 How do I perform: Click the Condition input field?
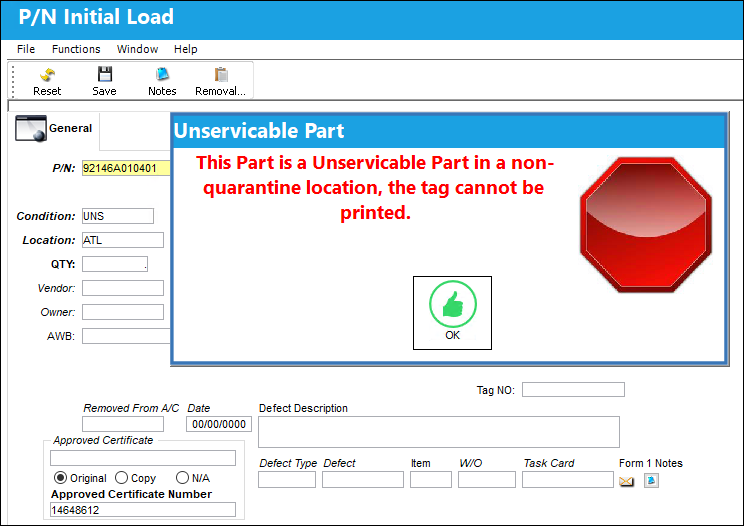pos(118,216)
